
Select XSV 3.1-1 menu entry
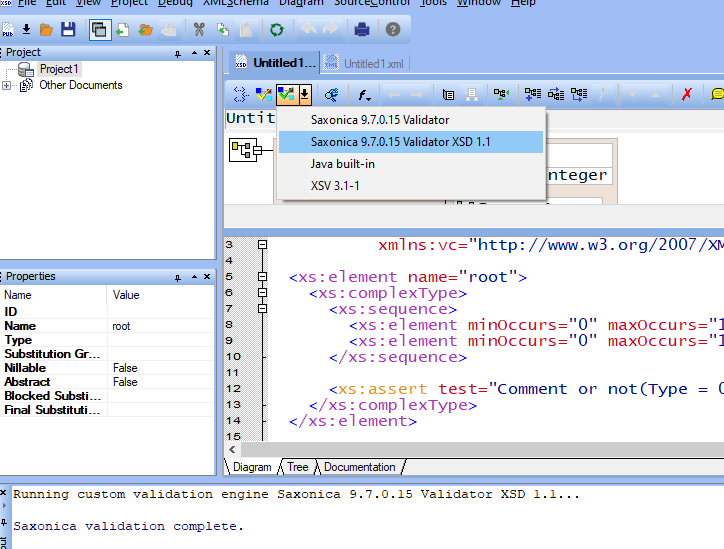coord(334,186)
